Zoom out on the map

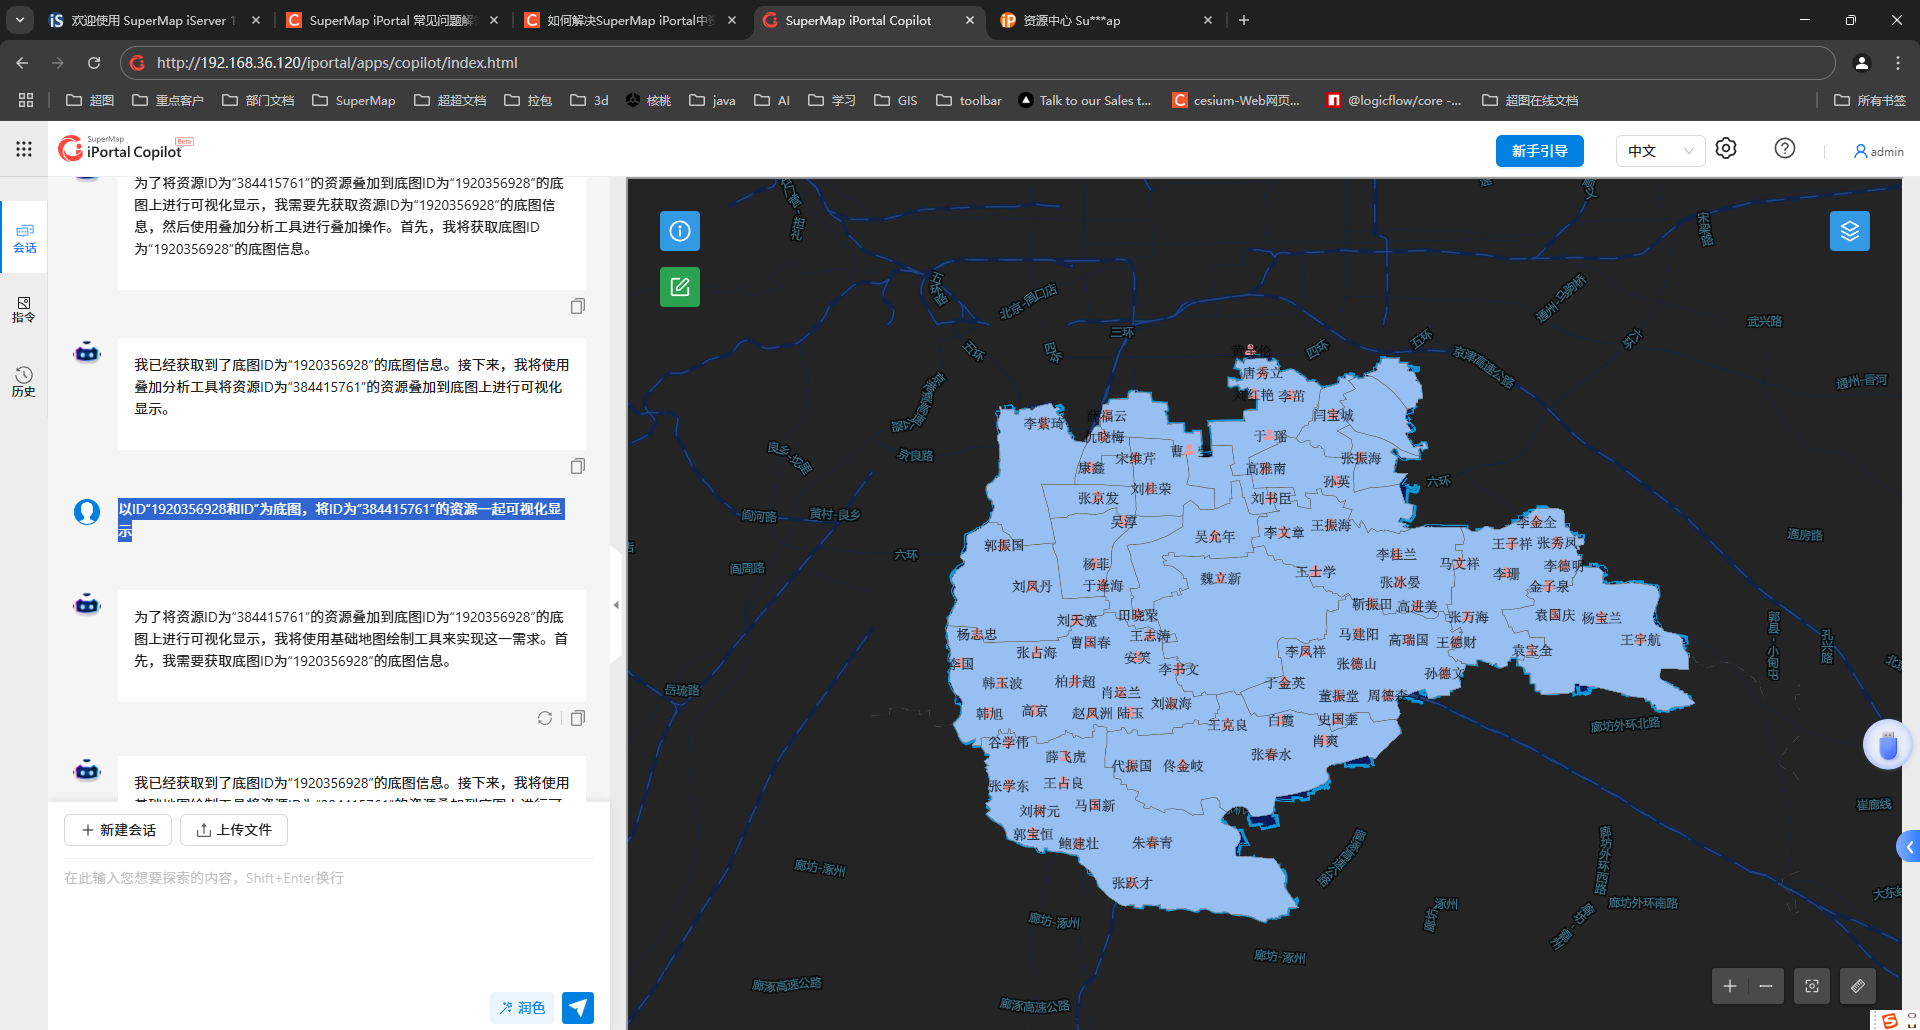tap(1766, 986)
